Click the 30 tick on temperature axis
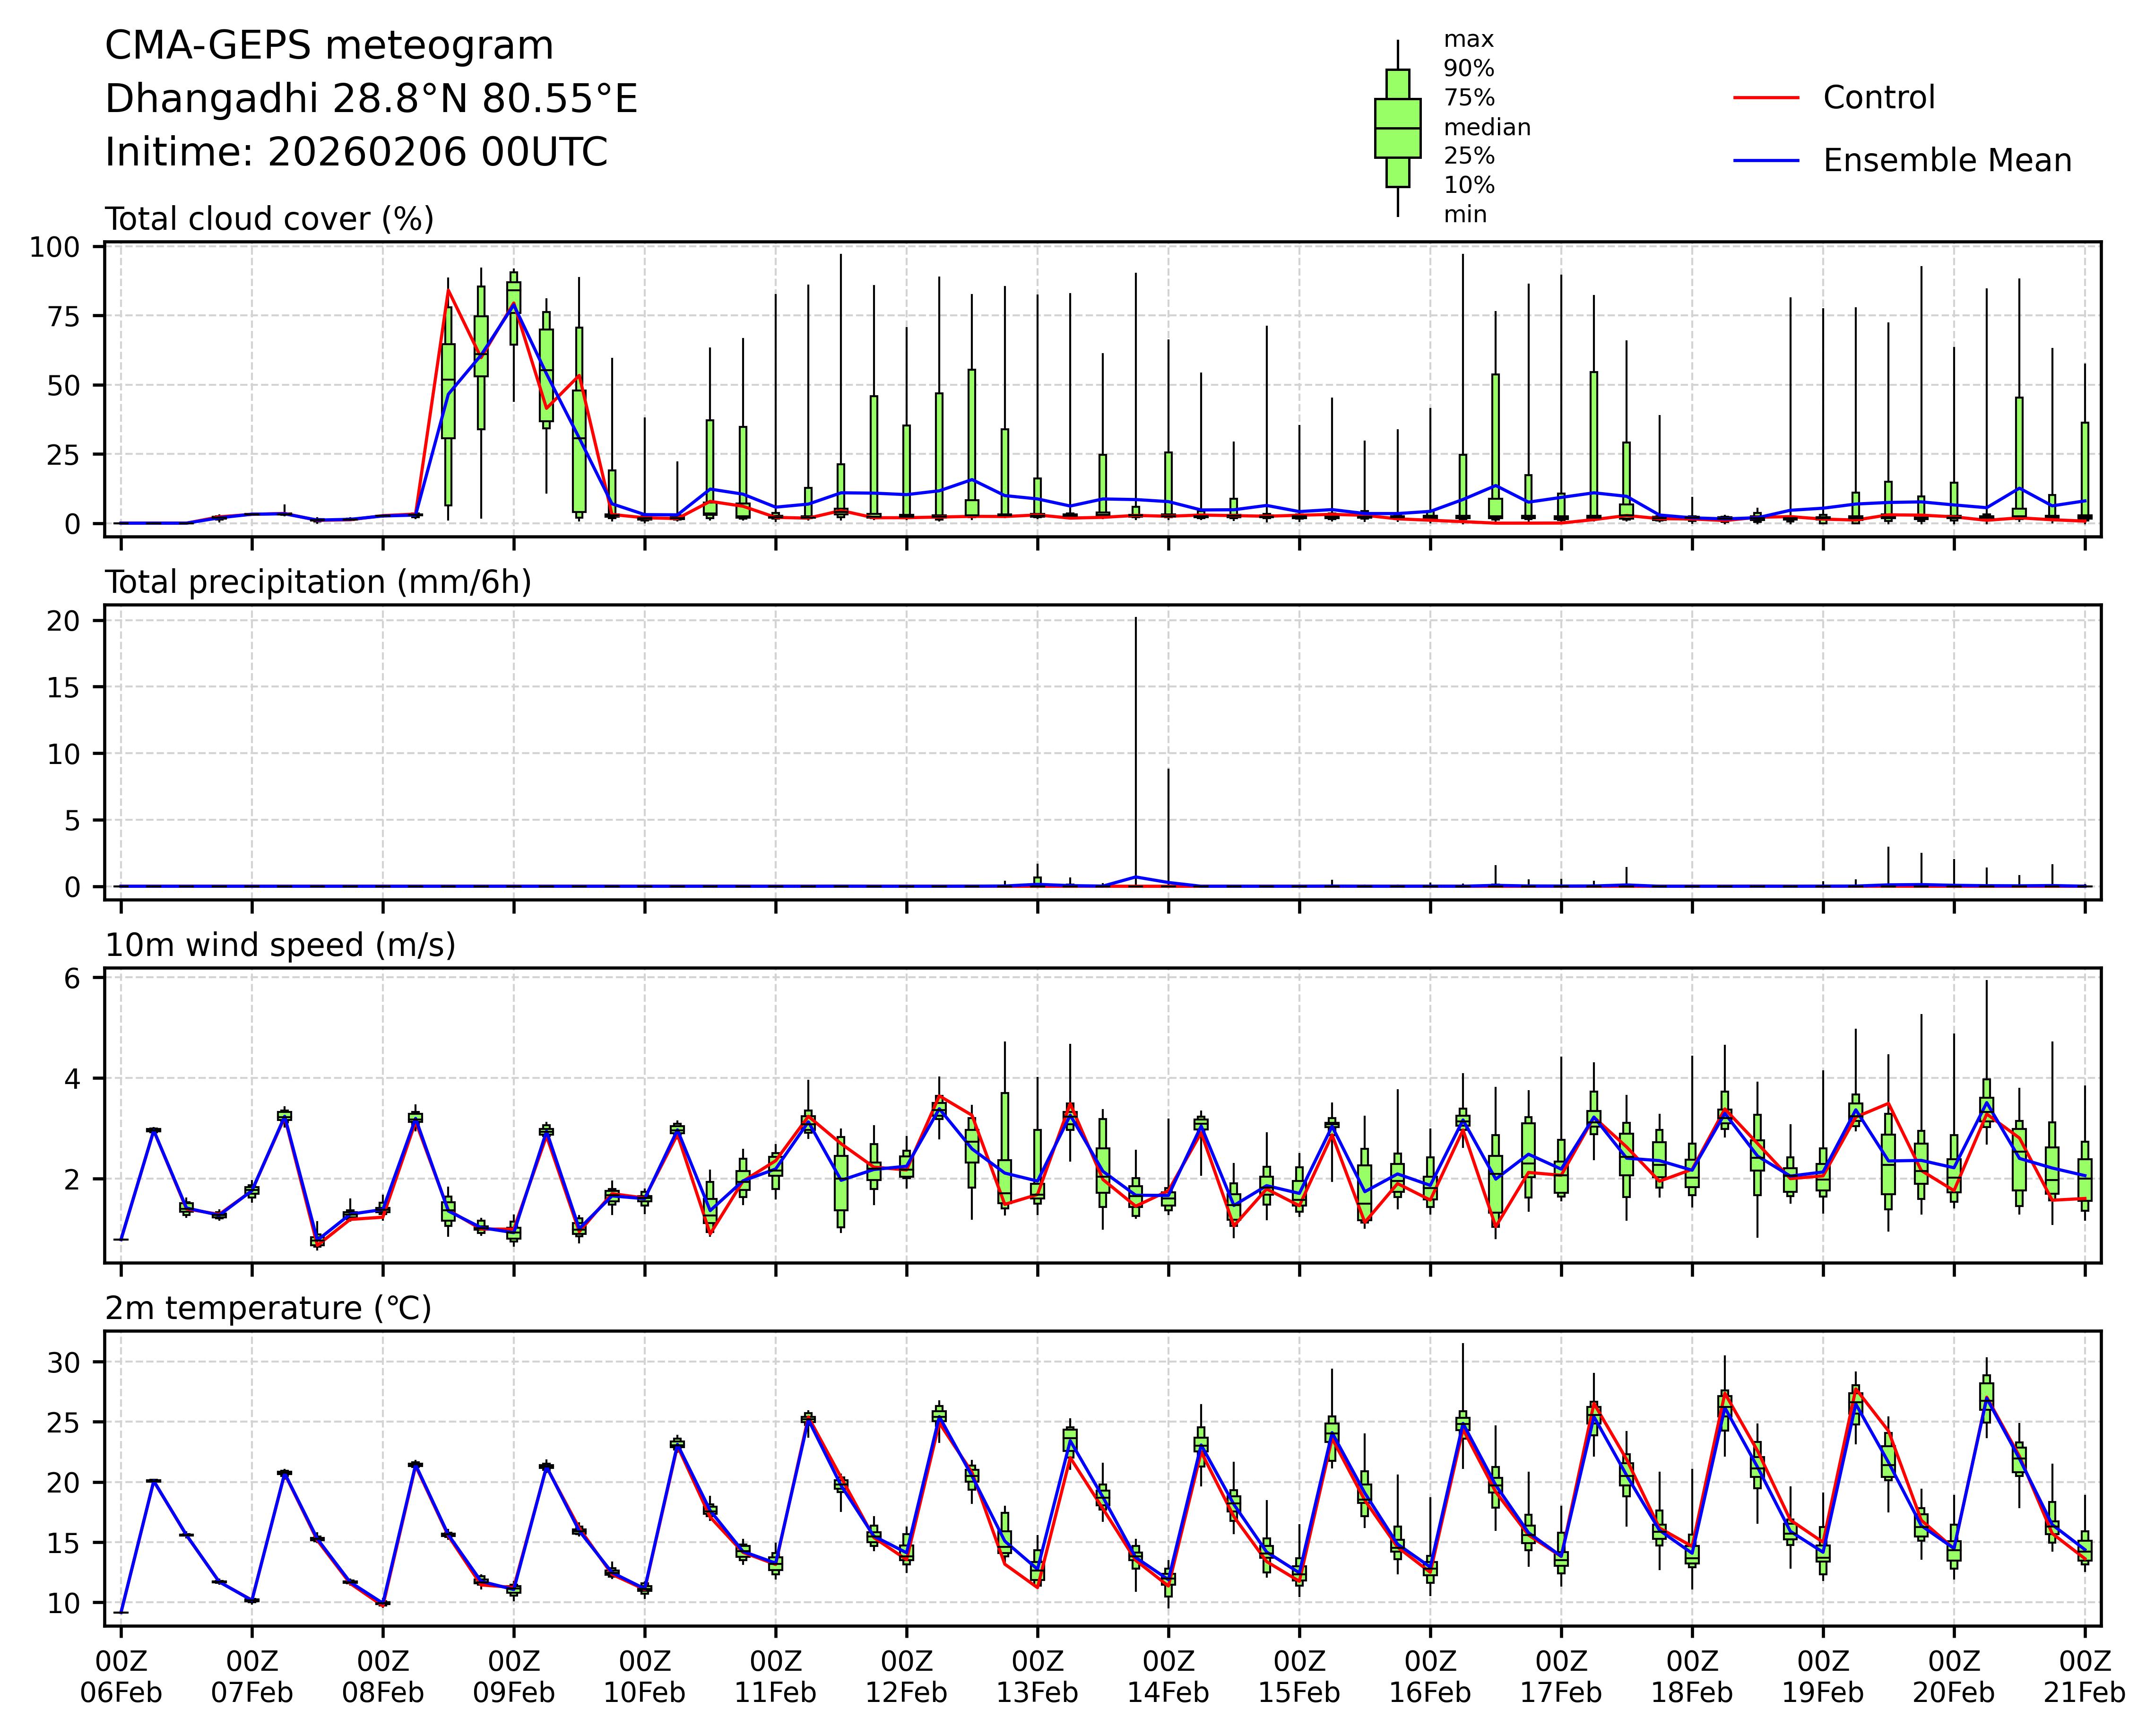This screenshot has height=1736, width=2155. (64, 1362)
